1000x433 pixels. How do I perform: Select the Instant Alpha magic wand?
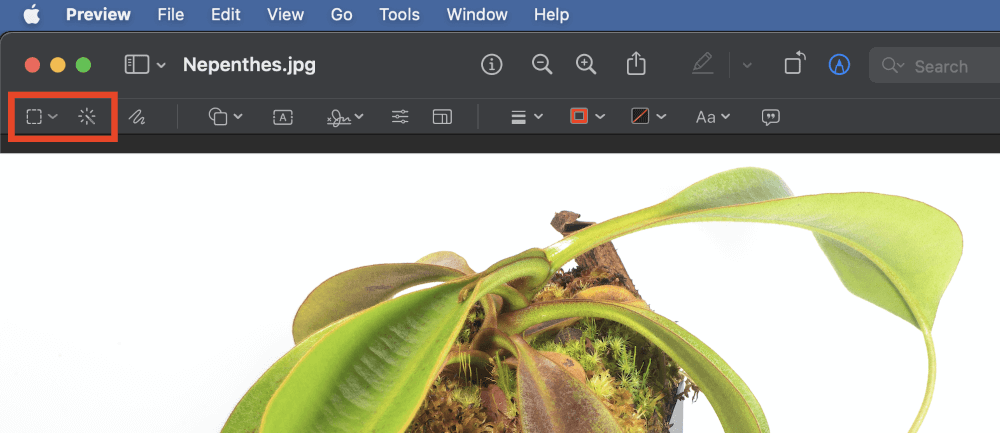[87, 117]
